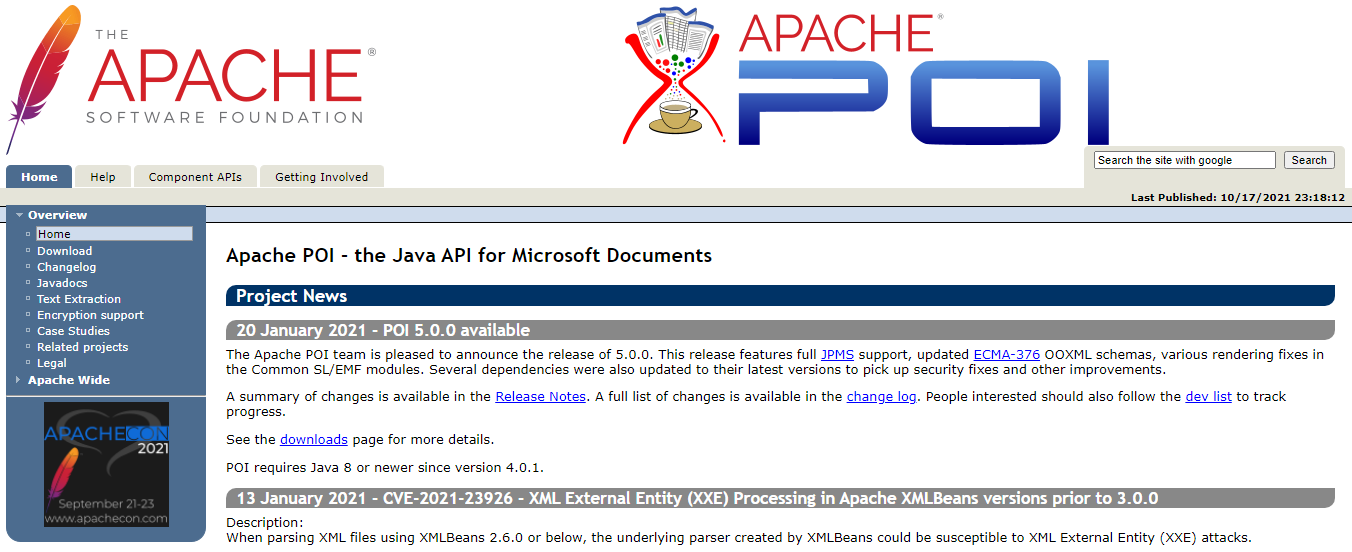1352x552 pixels.
Task: Switch to the Home tab
Action: pyautogui.click(x=39, y=177)
